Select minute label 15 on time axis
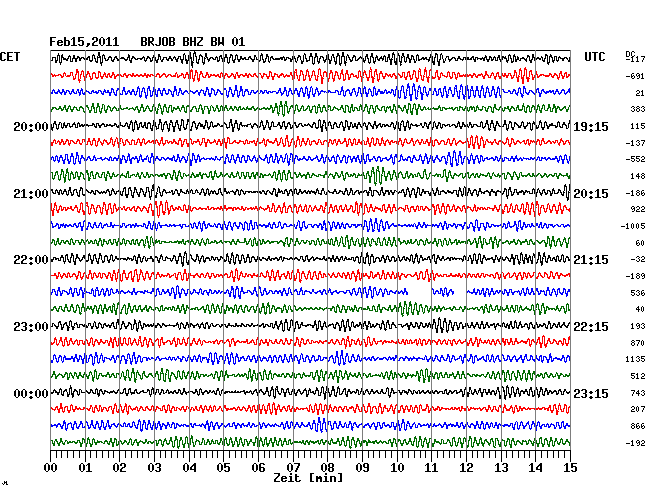This screenshot has height=494, width=650. [570, 468]
